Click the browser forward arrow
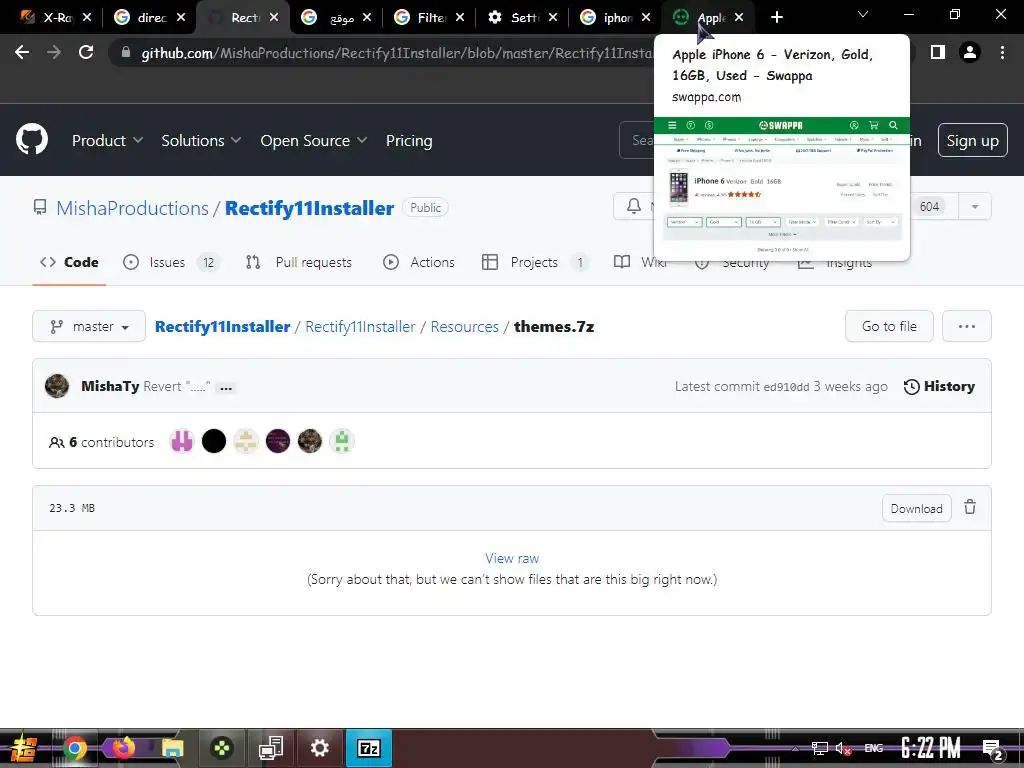Screen dimensions: 1024x768 tap(54, 52)
